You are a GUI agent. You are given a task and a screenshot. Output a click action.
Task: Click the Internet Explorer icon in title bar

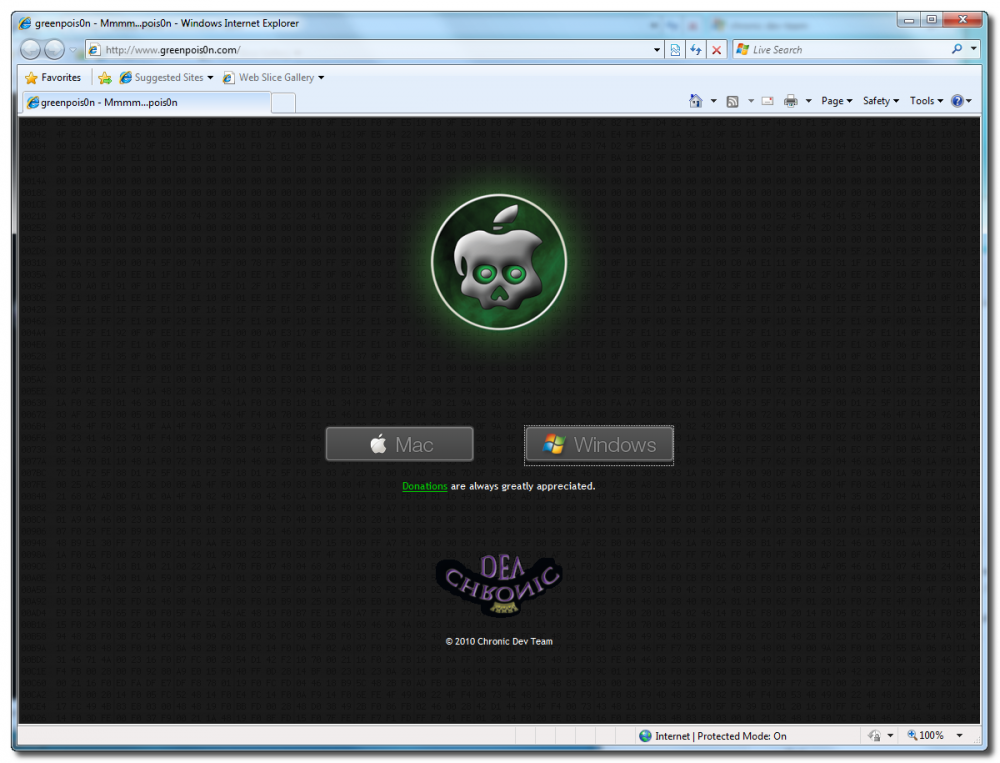pos(25,23)
